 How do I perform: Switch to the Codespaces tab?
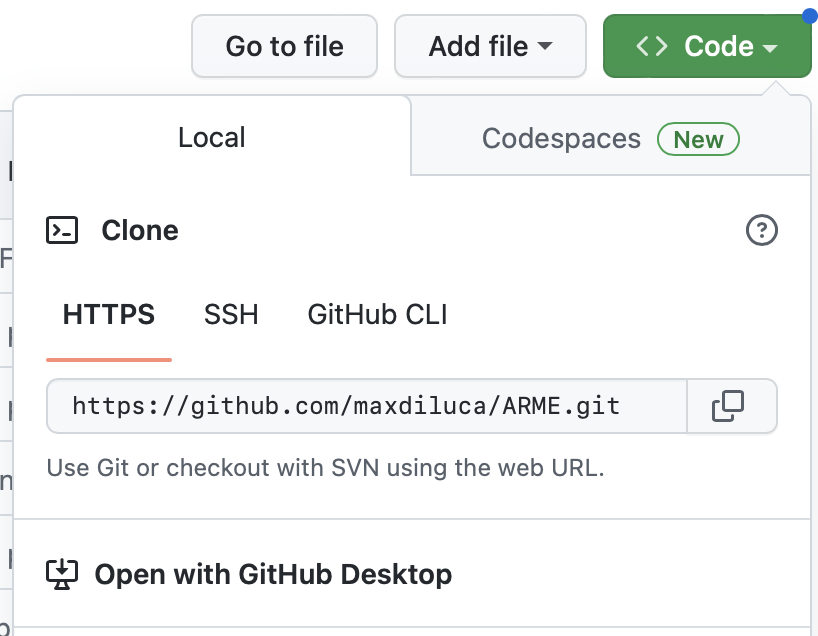561,138
